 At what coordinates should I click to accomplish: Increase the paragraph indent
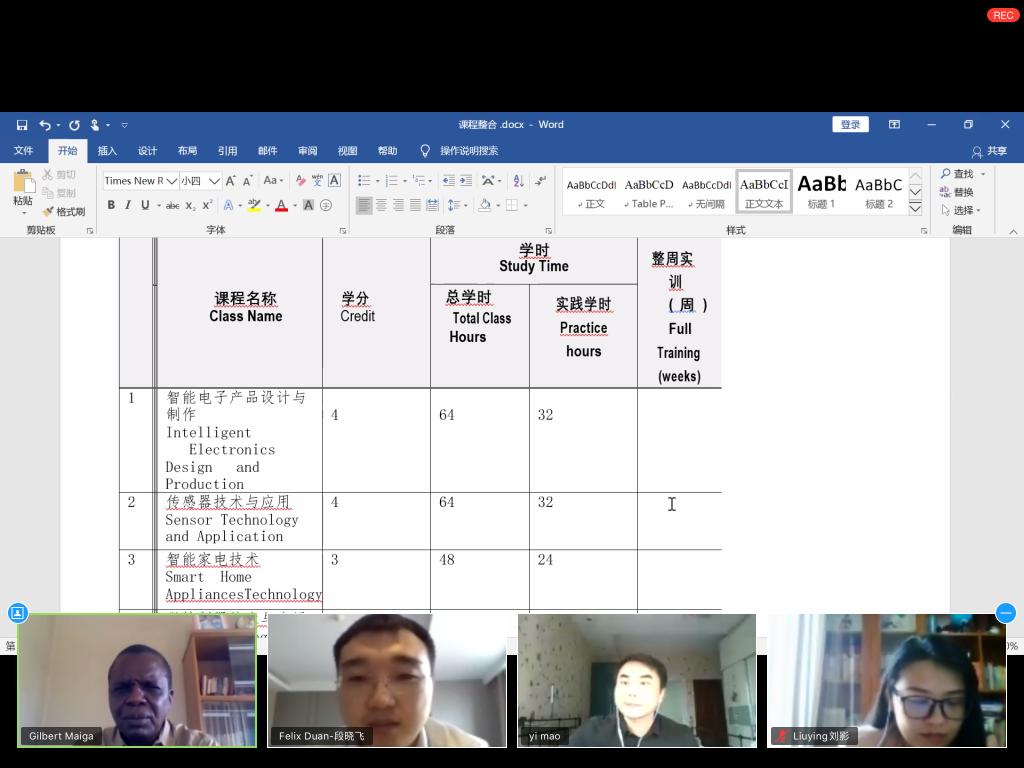click(x=466, y=181)
